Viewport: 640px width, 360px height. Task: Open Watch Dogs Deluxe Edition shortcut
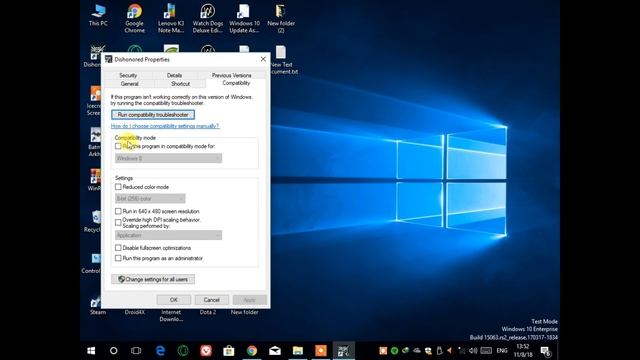click(x=207, y=18)
